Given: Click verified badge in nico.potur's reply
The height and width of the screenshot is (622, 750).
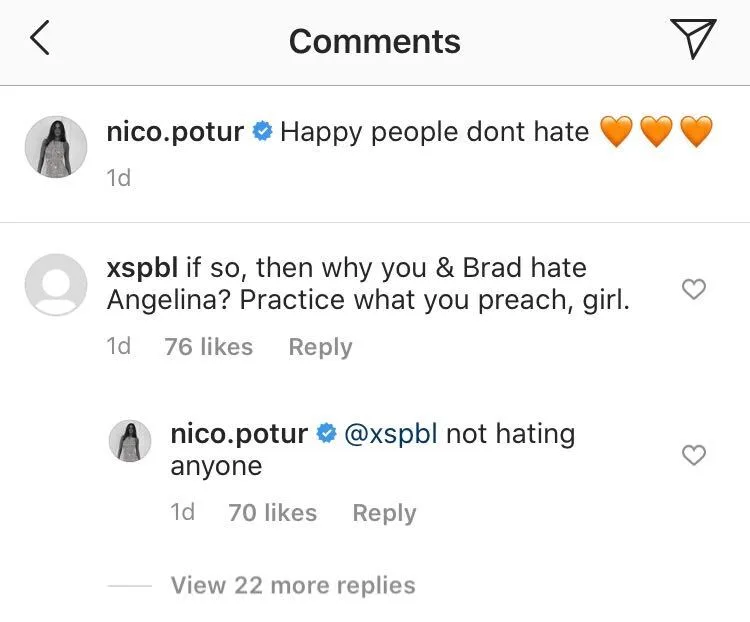Looking at the screenshot, I should tap(326, 434).
